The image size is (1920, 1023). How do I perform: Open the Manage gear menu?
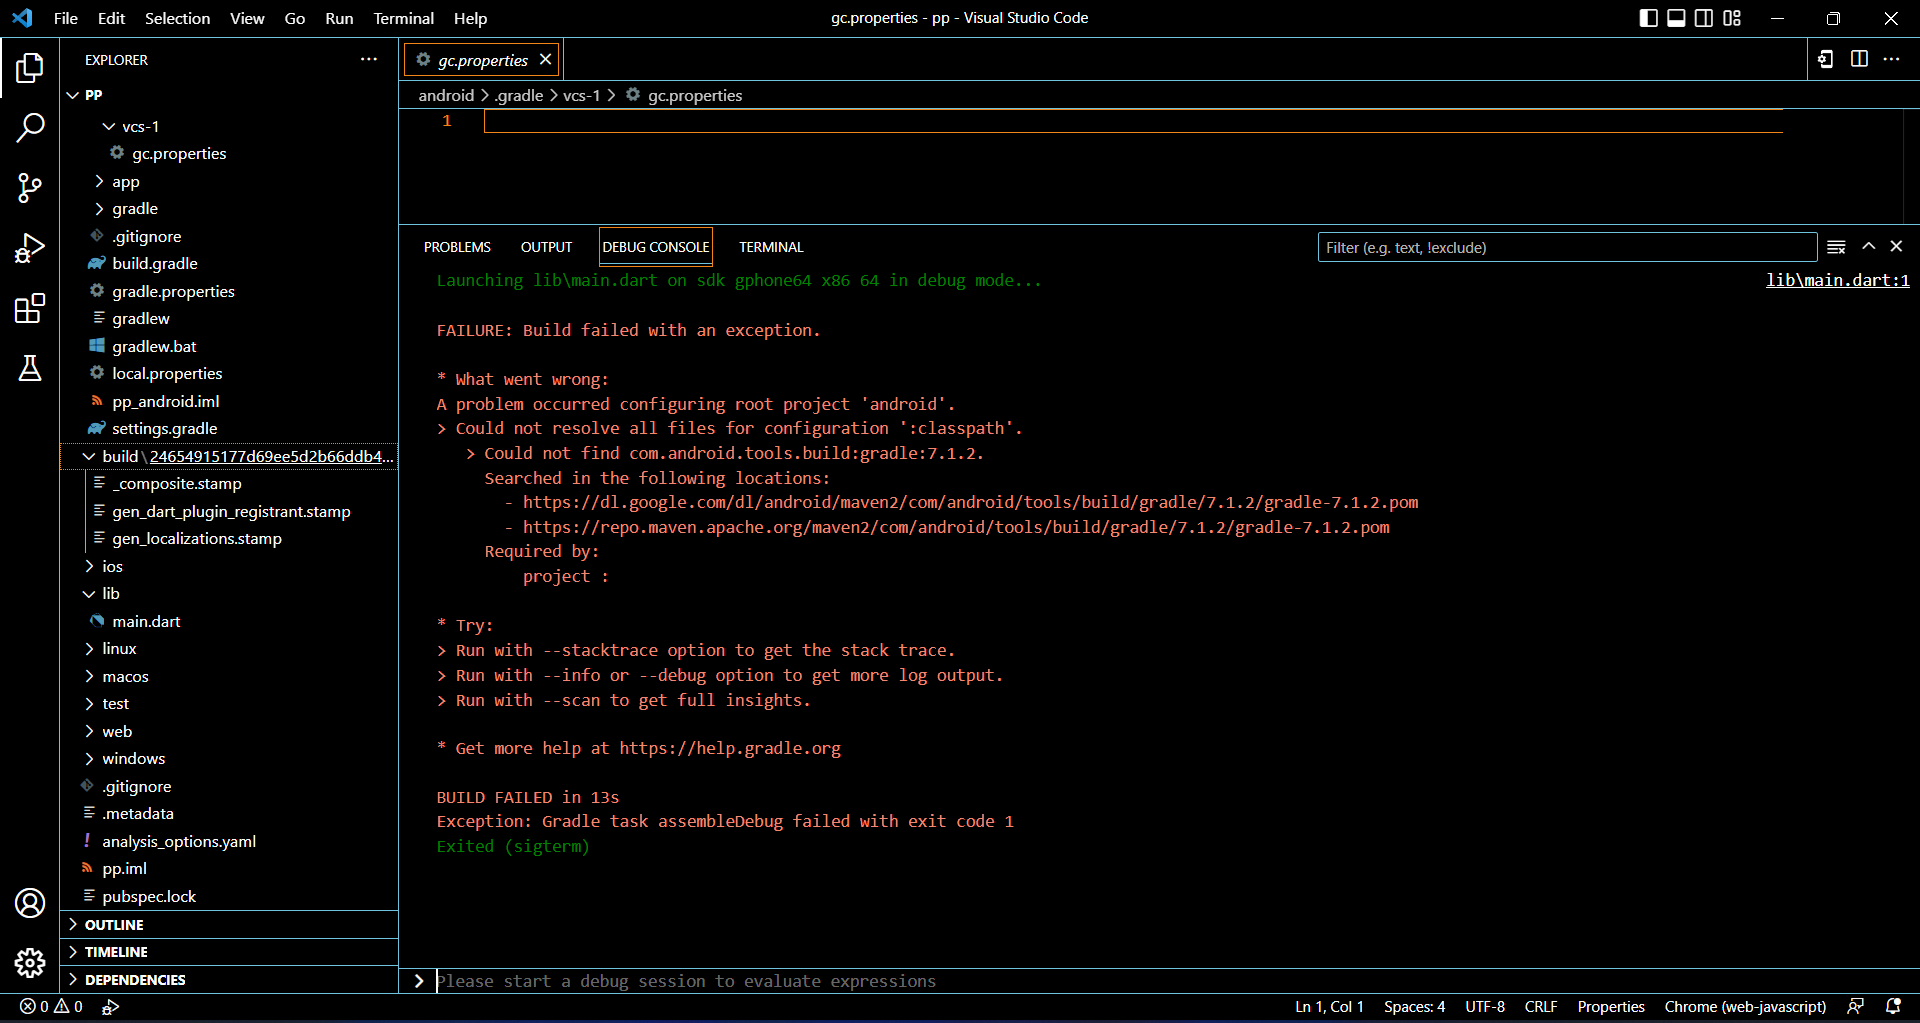click(x=30, y=963)
